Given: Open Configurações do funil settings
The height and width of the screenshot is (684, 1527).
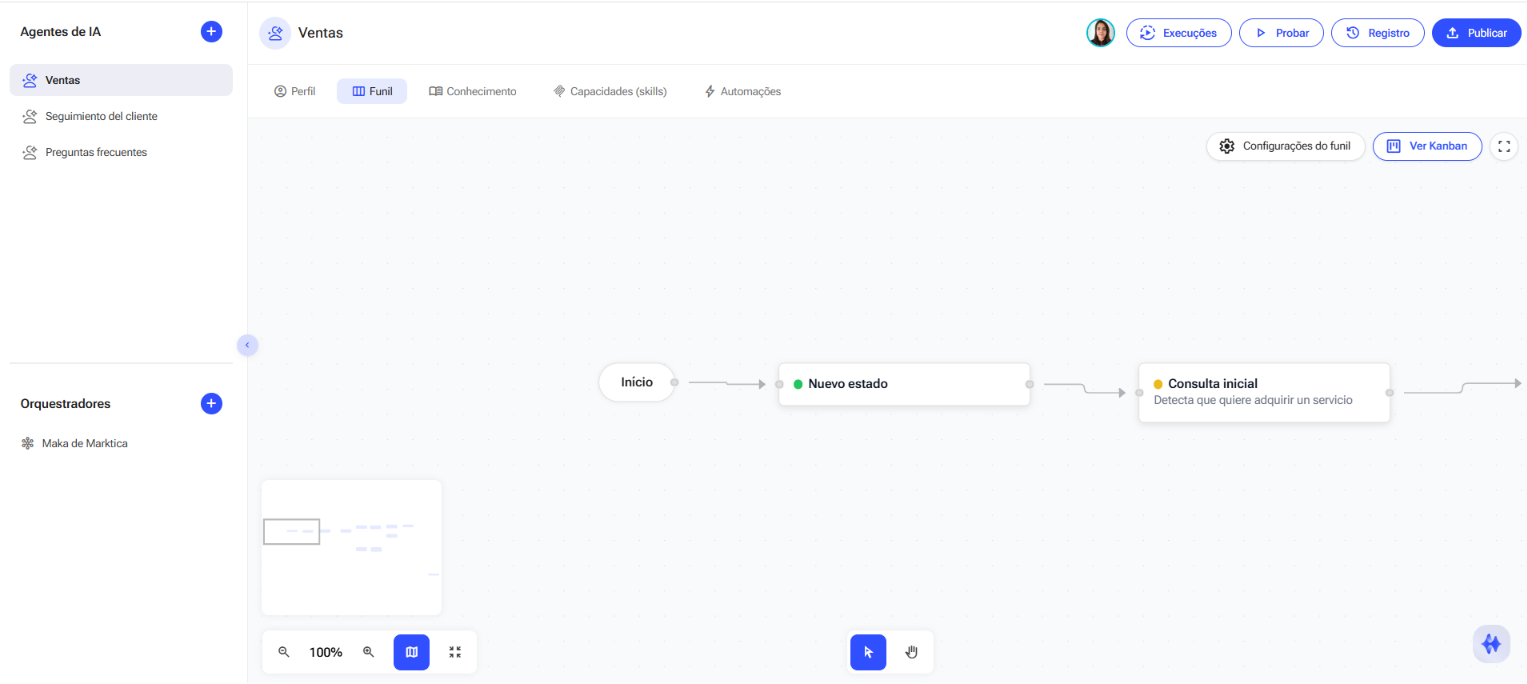Looking at the screenshot, I should point(1285,146).
